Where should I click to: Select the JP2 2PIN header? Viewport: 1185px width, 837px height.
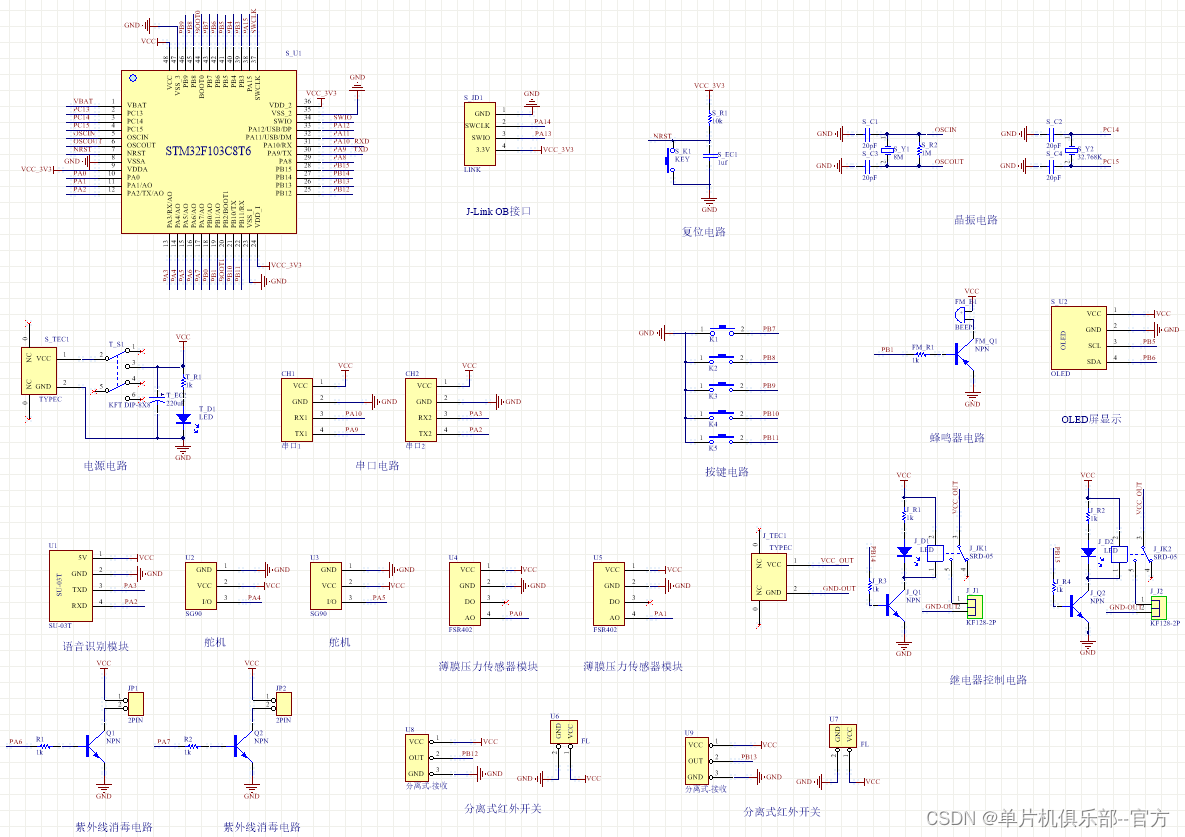(x=284, y=704)
